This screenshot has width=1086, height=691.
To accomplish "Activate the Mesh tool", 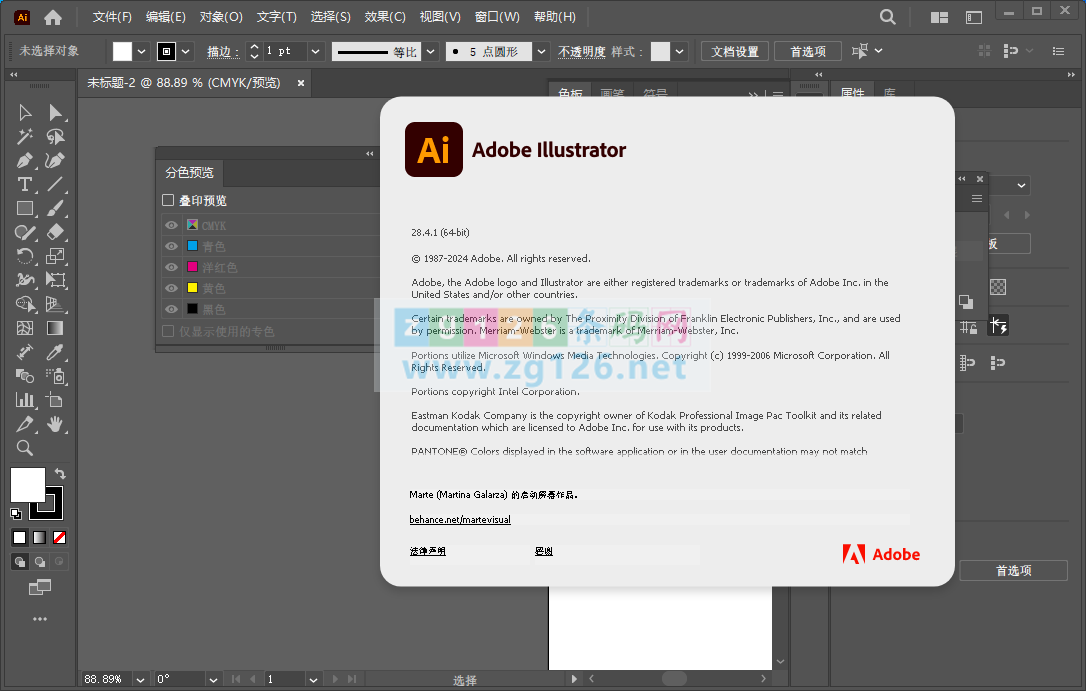I will 25,328.
